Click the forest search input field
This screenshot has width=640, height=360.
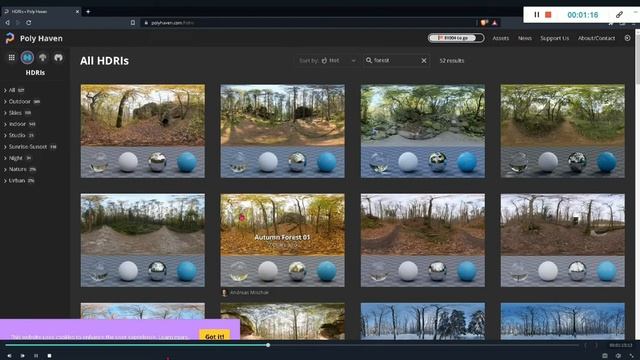(x=396, y=60)
